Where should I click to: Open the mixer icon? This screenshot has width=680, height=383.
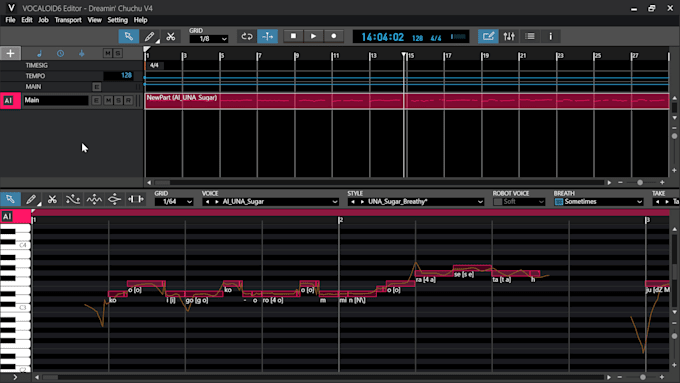point(509,36)
